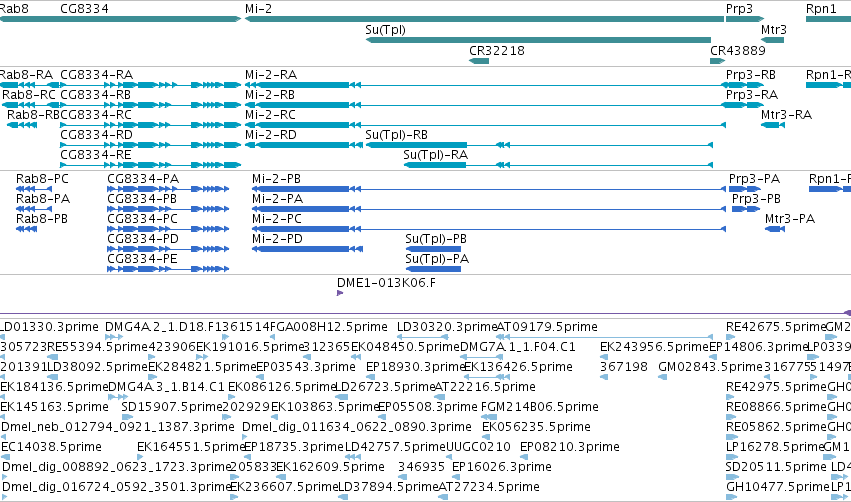Click the LD42757.5prime EST label
The height and width of the screenshot is (502, 851).
(x=395, y=447)
